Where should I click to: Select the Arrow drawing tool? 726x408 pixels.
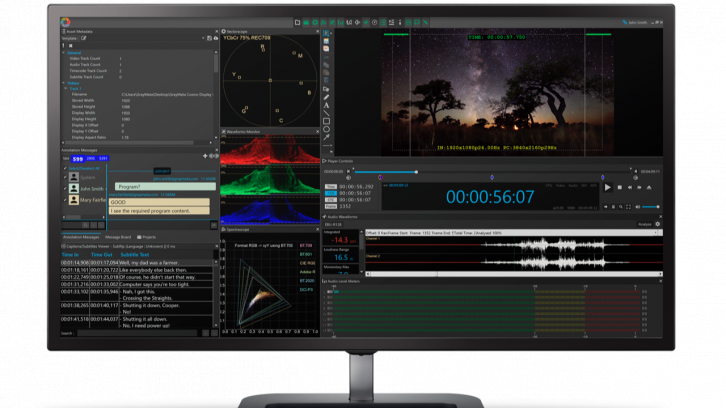coord(326,137)
